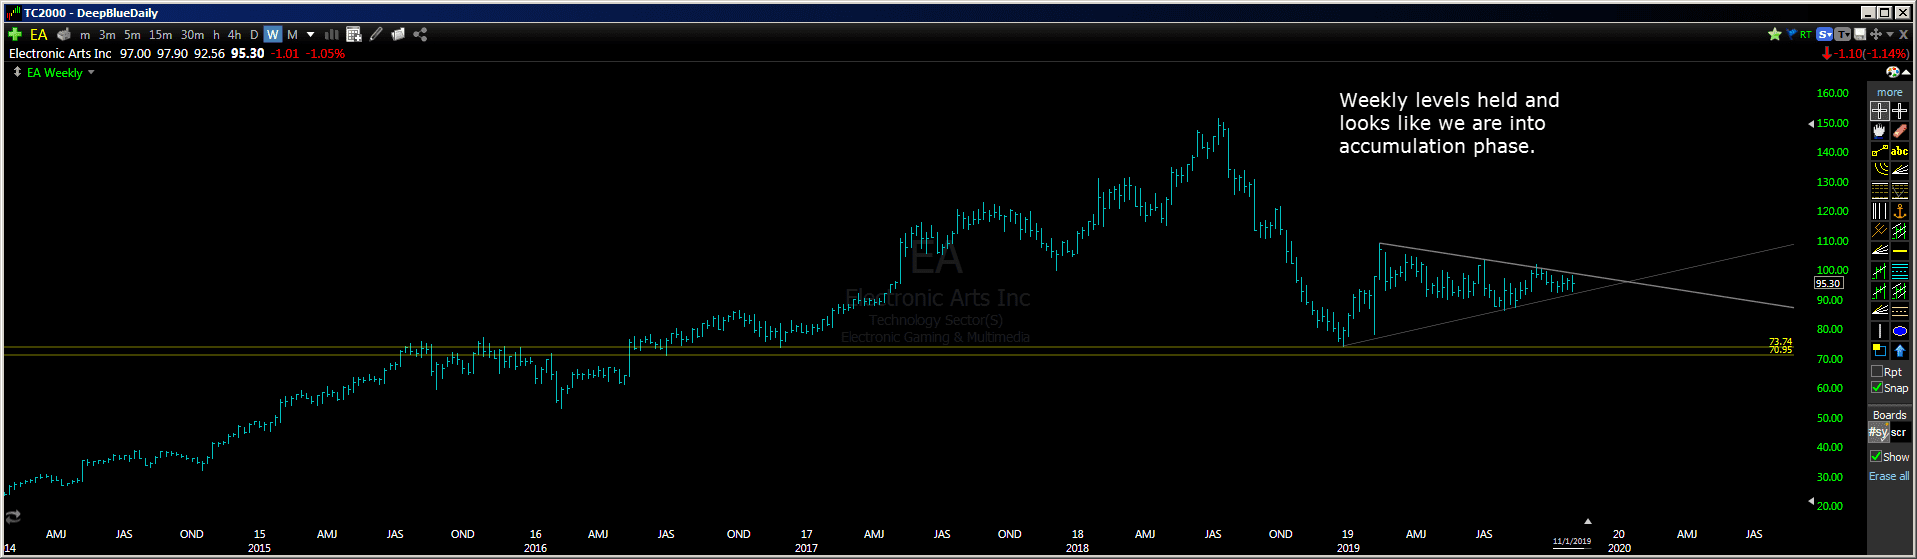The width and height of the screenshot is (1917, 559).
Task: Select the Fibonacci arcs tool
Action: (x=1880, y=169)
